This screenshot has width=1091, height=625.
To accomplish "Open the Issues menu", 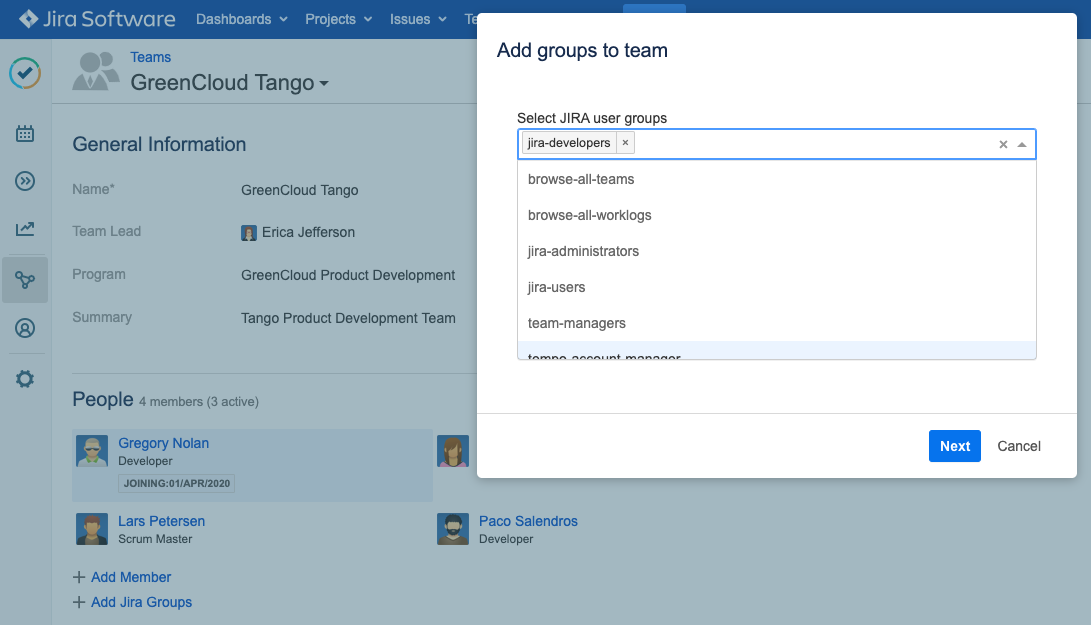I will [x=418, y=19].
